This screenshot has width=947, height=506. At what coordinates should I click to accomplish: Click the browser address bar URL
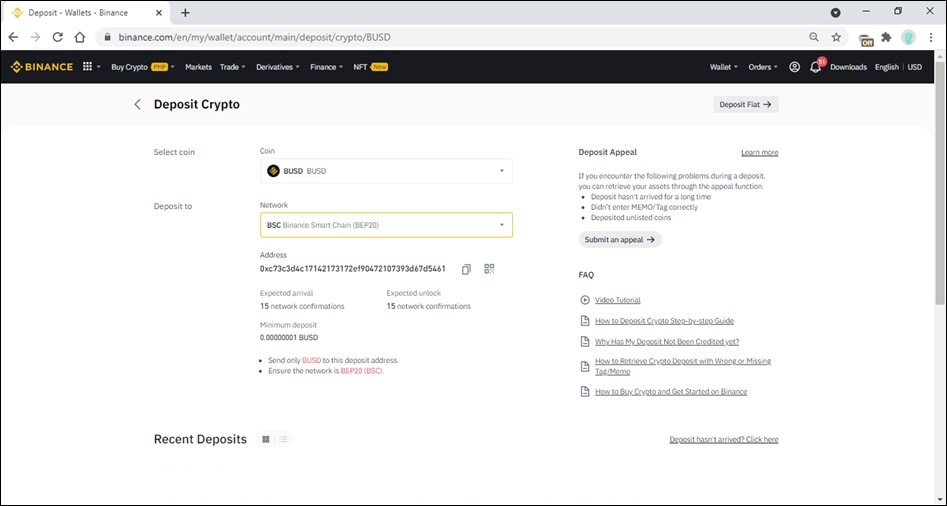coord(254,37)
